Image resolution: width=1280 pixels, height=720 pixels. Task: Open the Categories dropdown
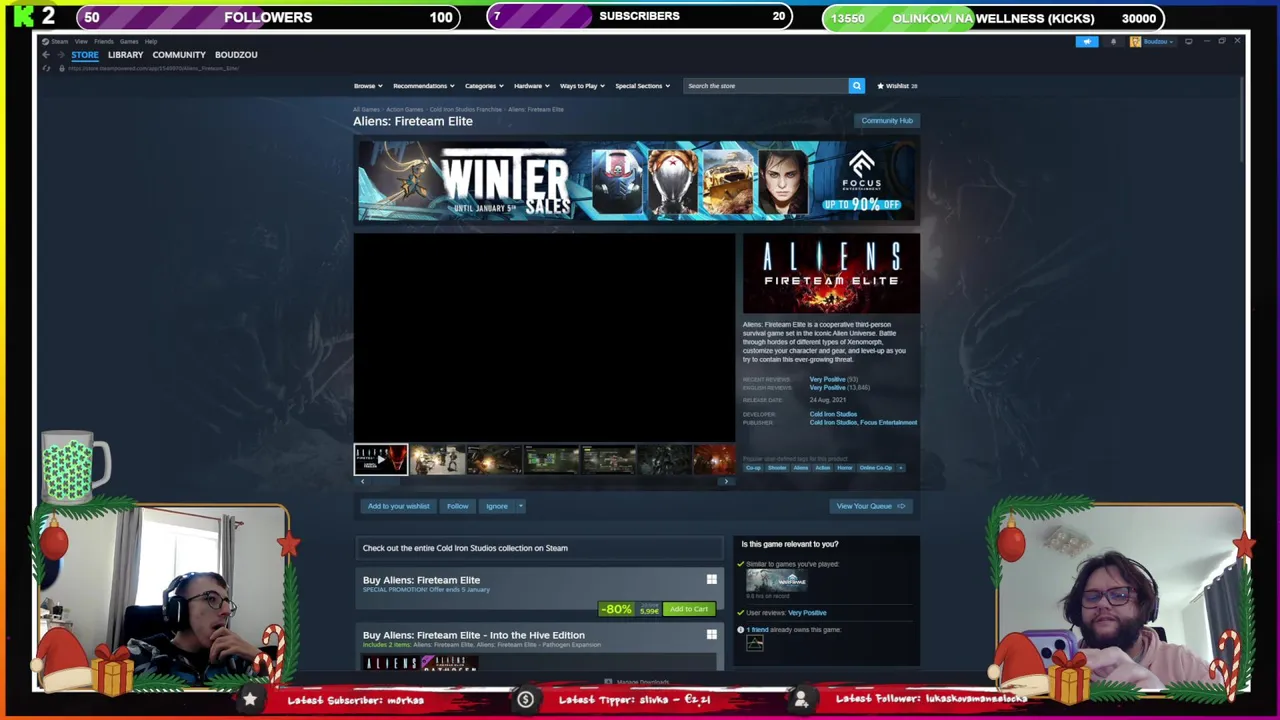[x=484, y=86]
